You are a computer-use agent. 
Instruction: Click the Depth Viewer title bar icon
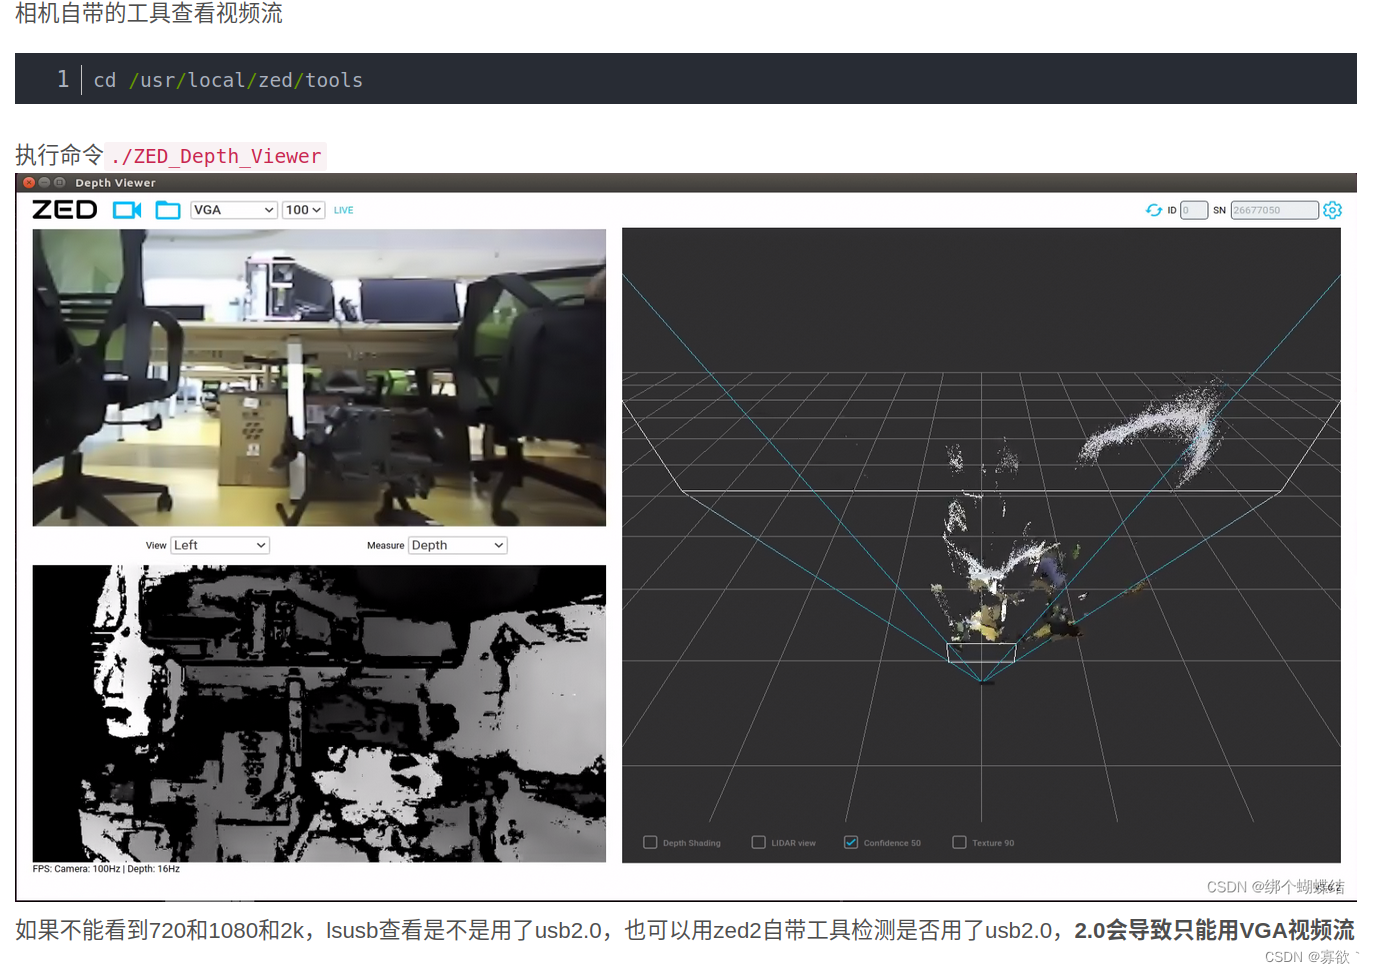click(58, 183)
